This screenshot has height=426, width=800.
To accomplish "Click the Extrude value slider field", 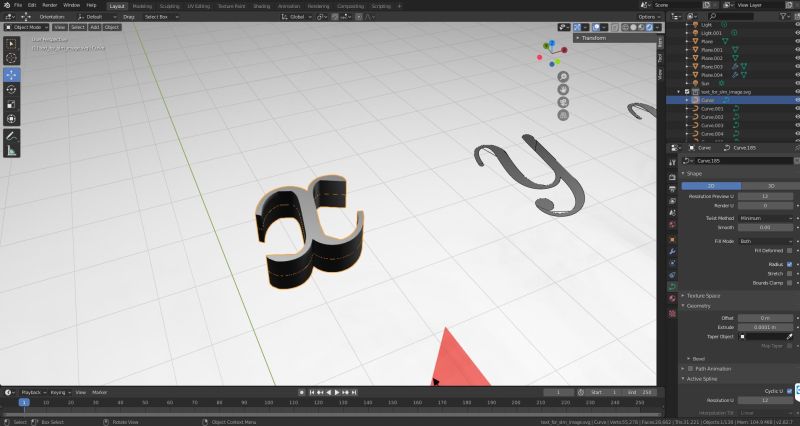I will tap(766, 327).
